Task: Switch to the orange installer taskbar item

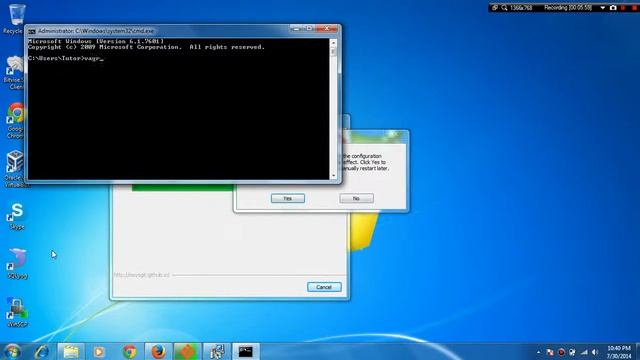Action: pyautogui.click(x=187, y=351)
